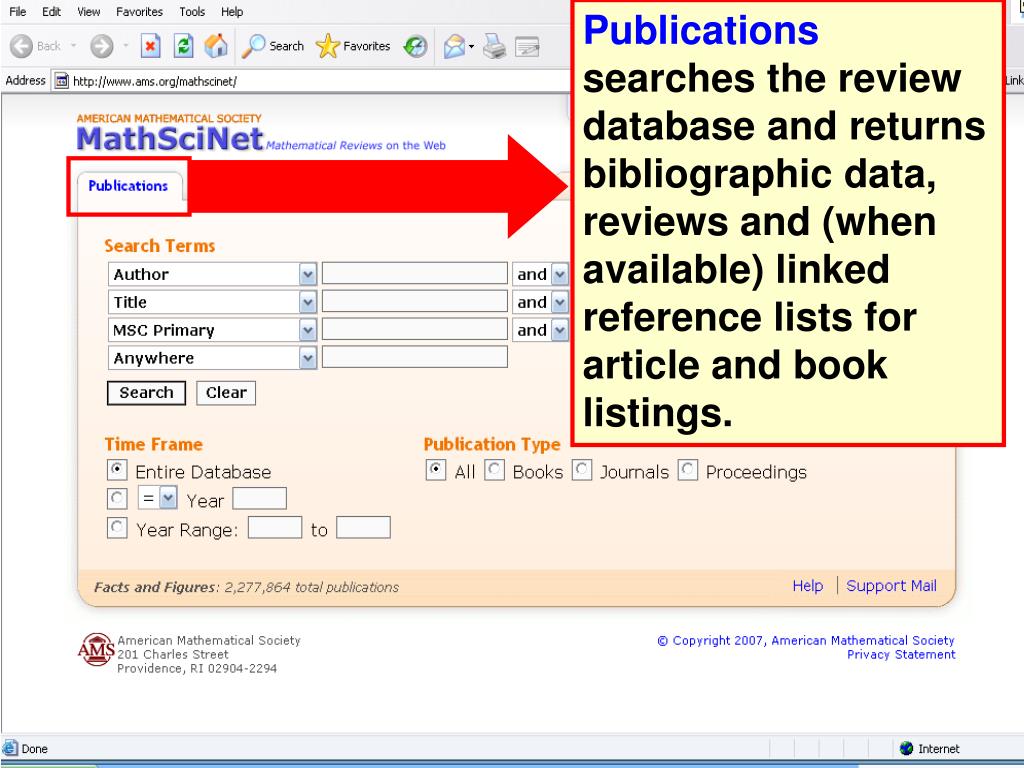This screenshot has height=768, width=1024.
Task: Open the Edit menu
Action: point(51,12)
